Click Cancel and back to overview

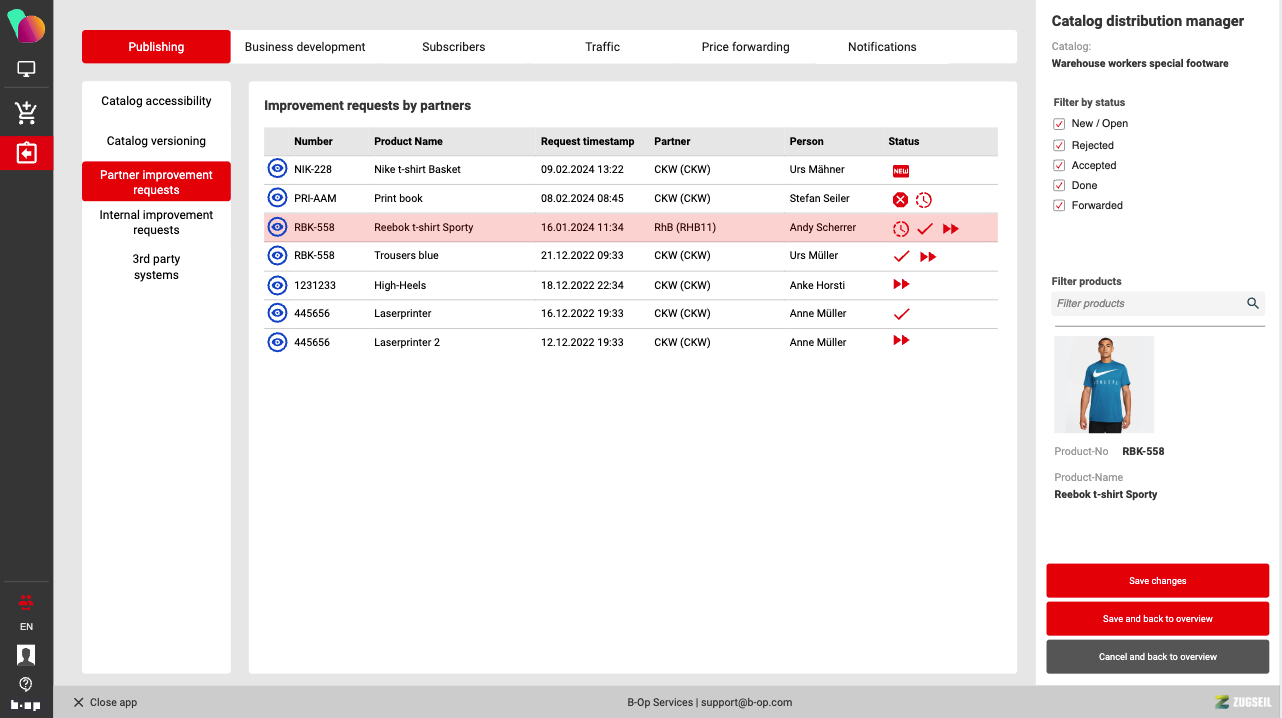[x=1157, y=657]
